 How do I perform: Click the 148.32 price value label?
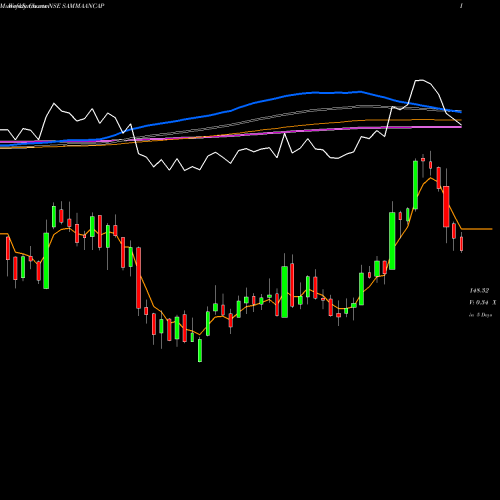click(479, 291)
